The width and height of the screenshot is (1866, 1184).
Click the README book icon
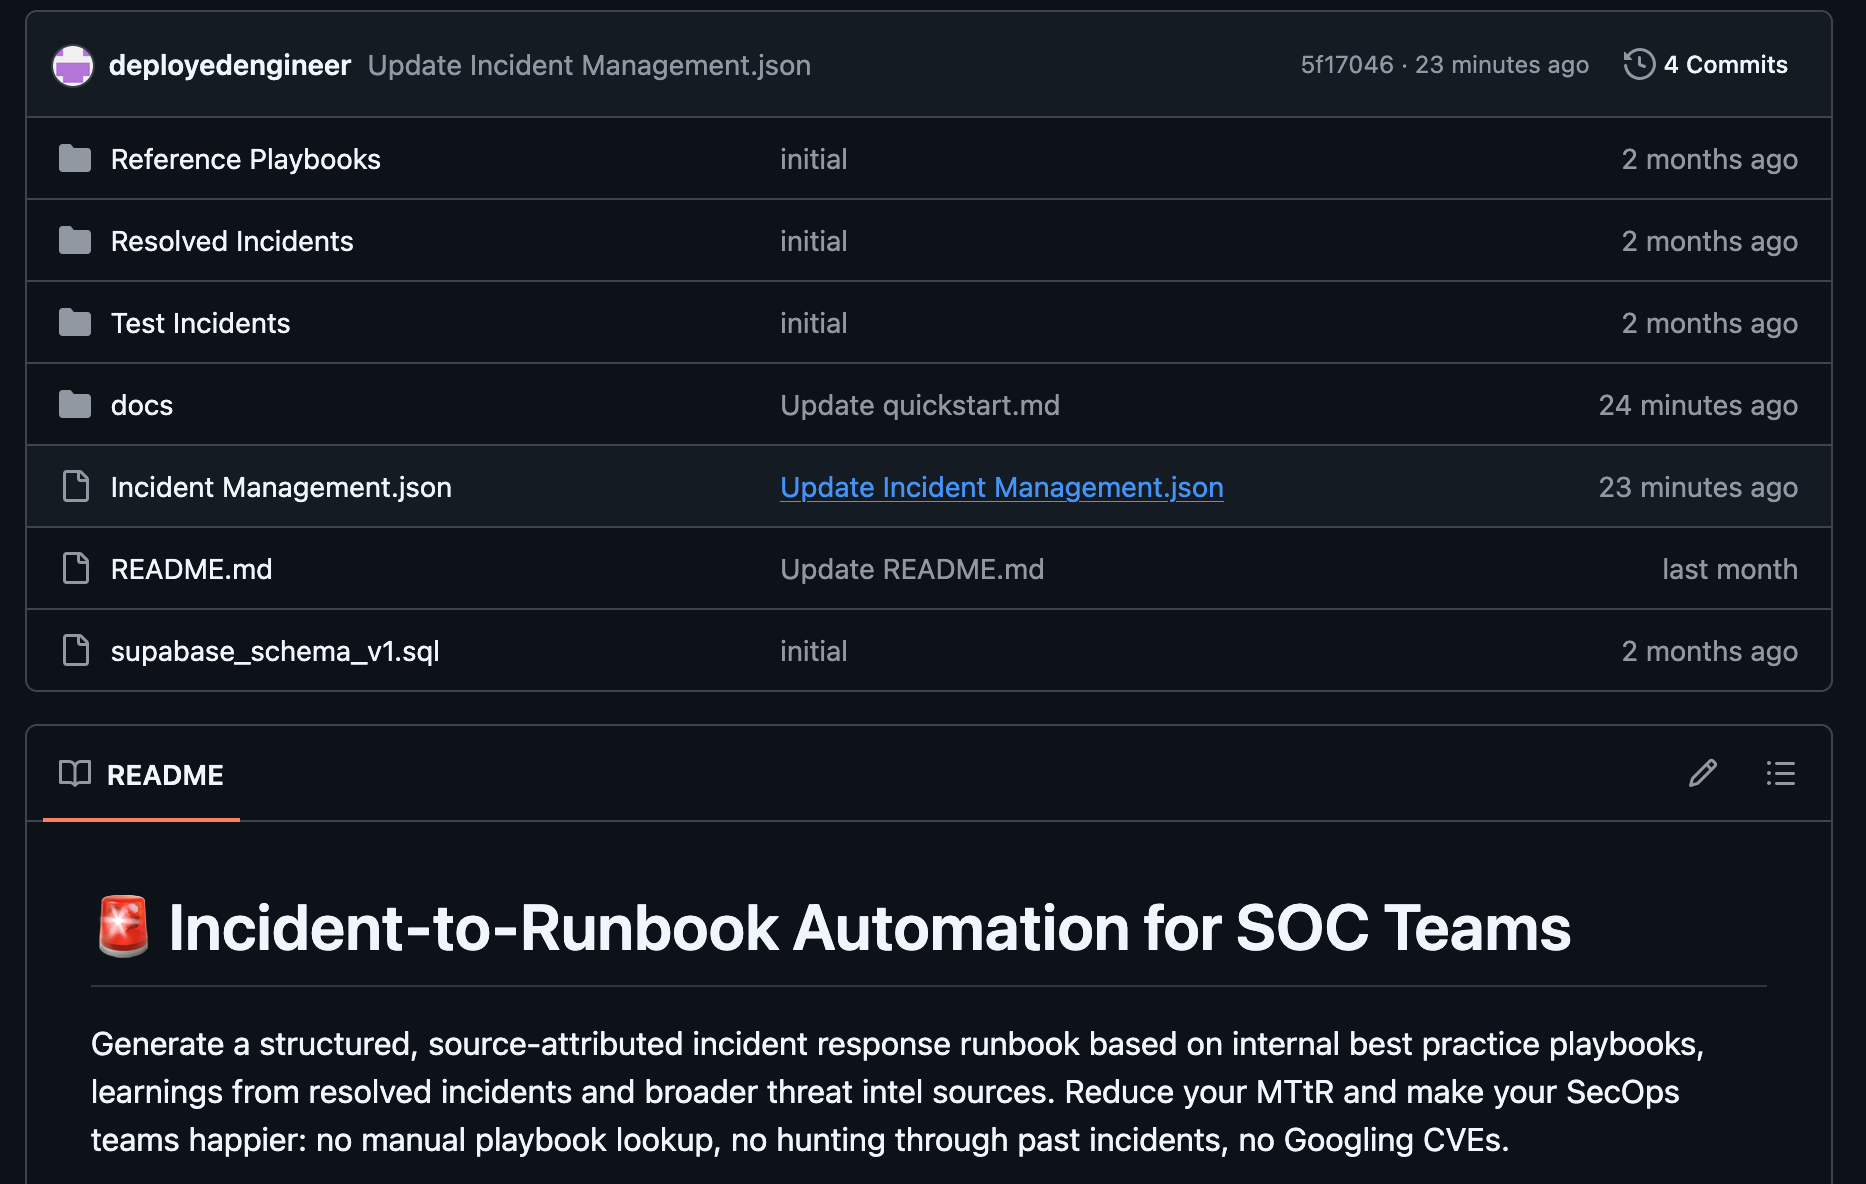[75, 774]
